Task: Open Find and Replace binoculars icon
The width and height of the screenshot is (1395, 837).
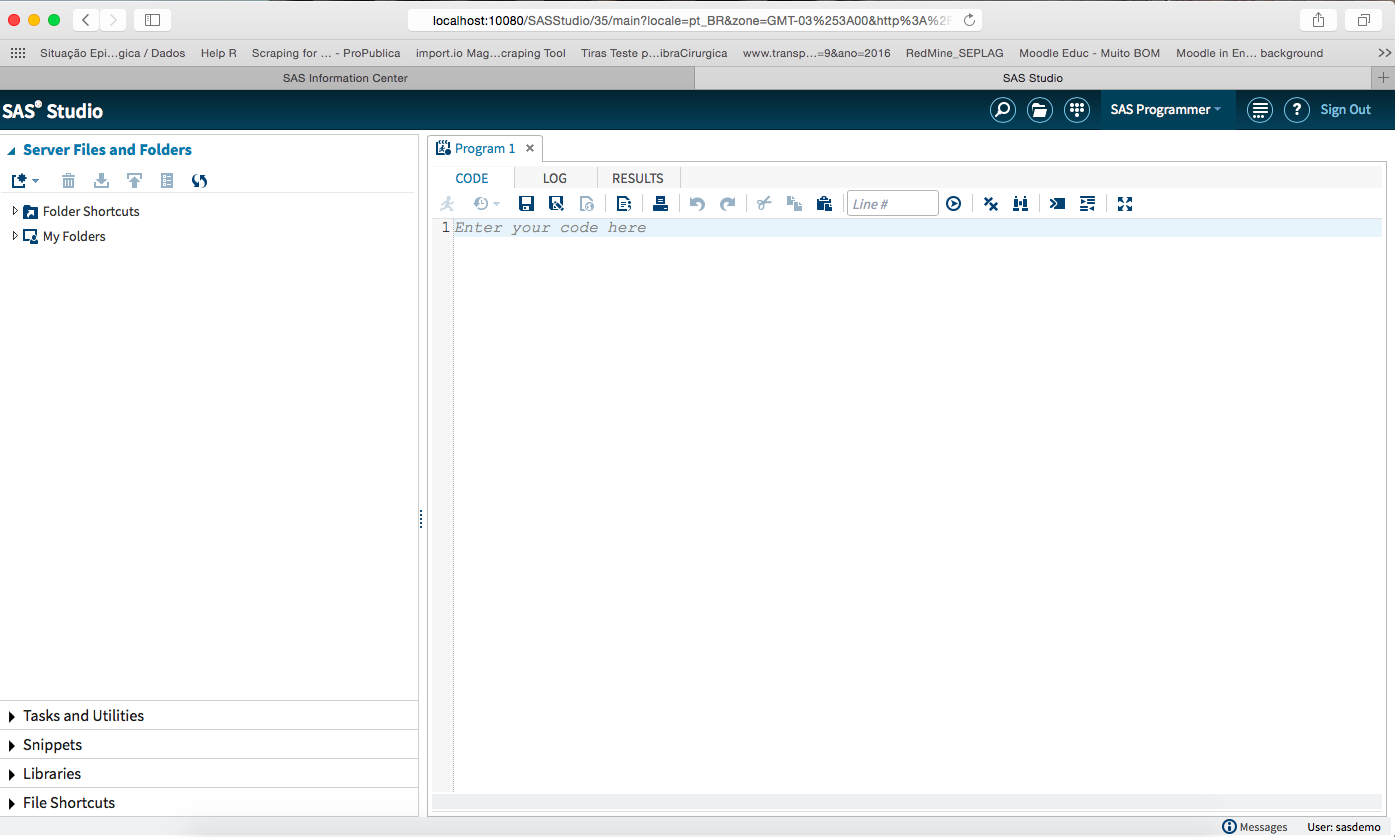Action: coord(1020,204)
